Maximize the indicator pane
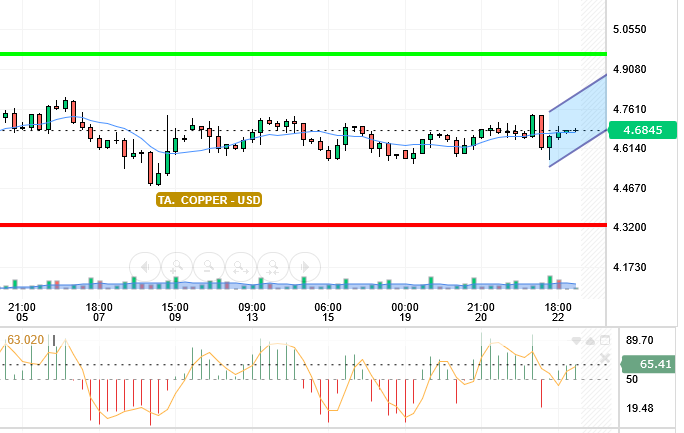684x433 pixels. (605, 340)
